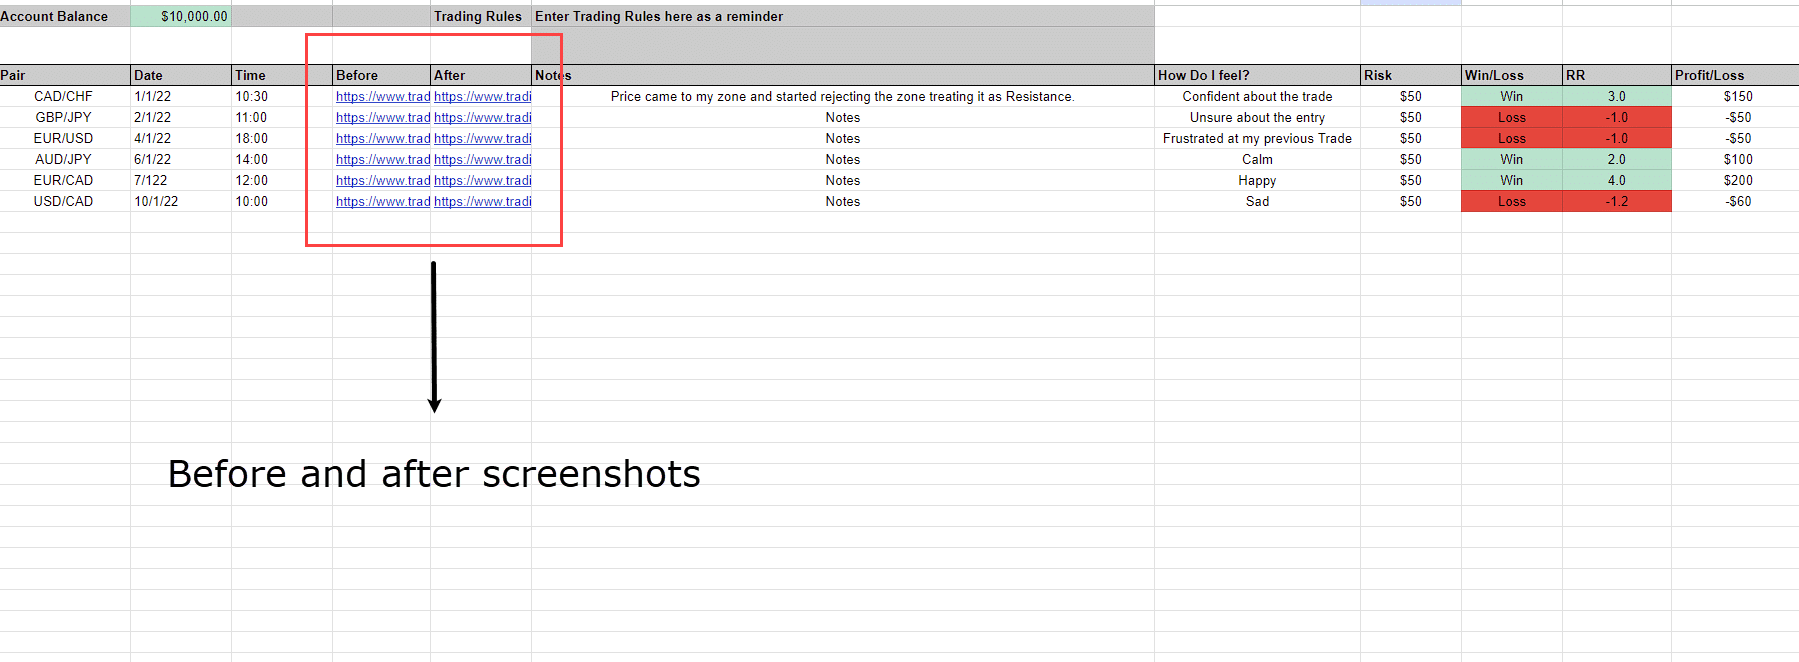Select the 10:30 time cell
The height and width of the screenshot is (662, 1799).
(282, 97)
